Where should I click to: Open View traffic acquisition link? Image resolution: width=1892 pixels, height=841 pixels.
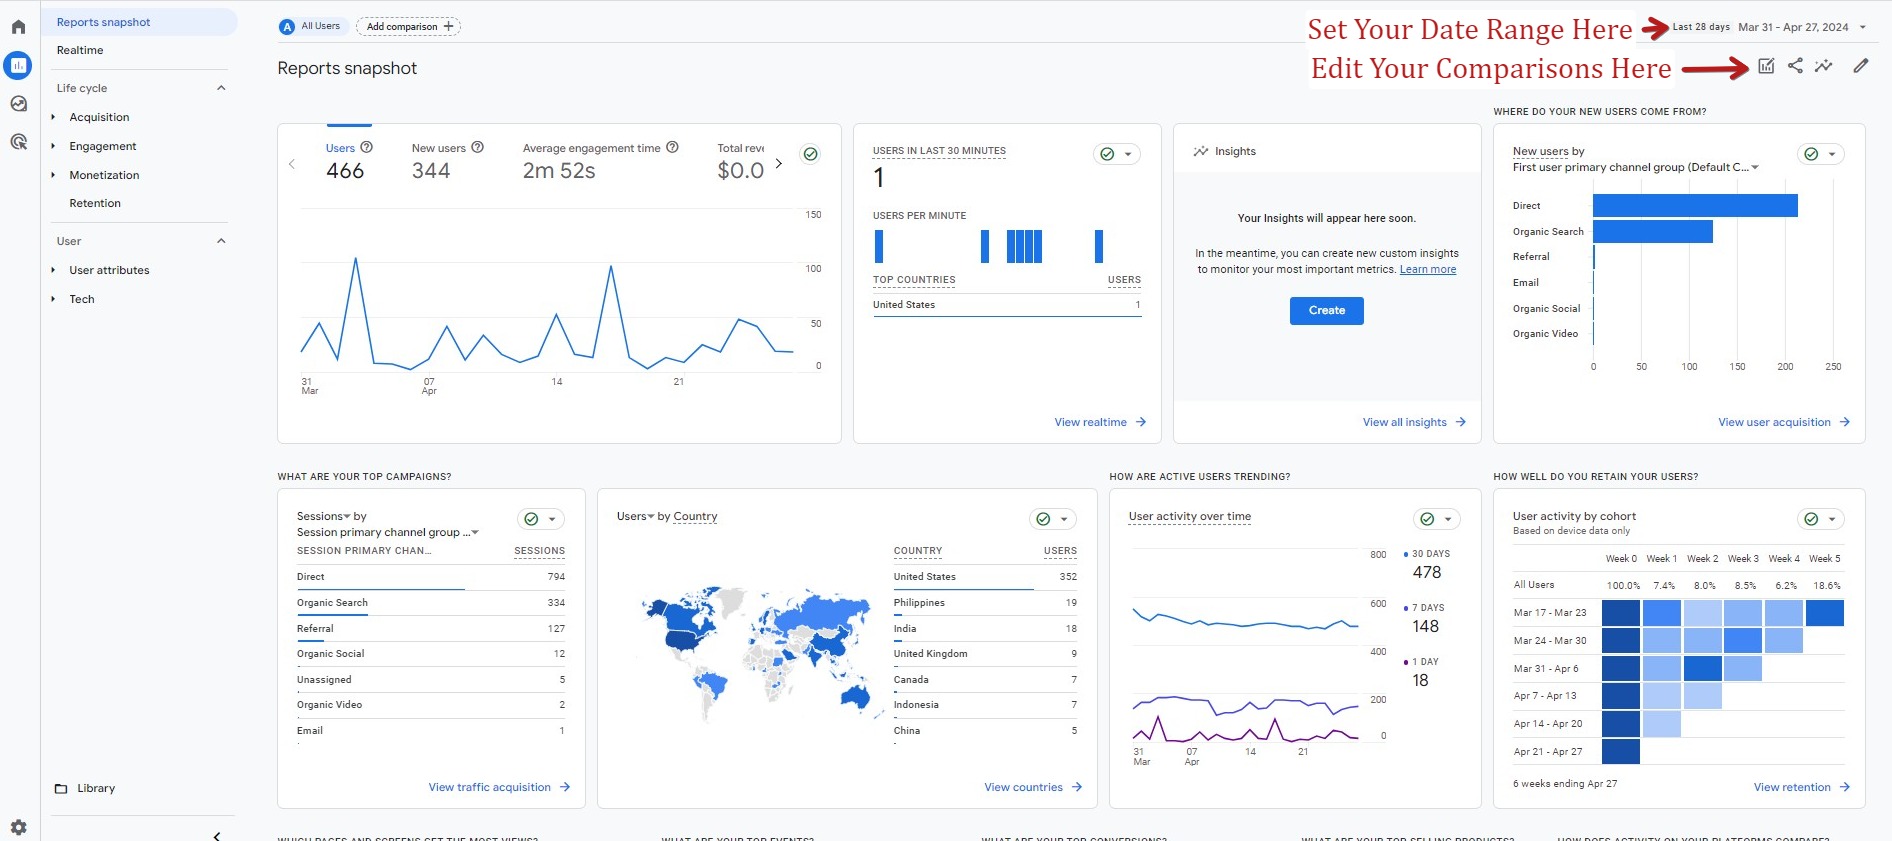tap(499, 787)
